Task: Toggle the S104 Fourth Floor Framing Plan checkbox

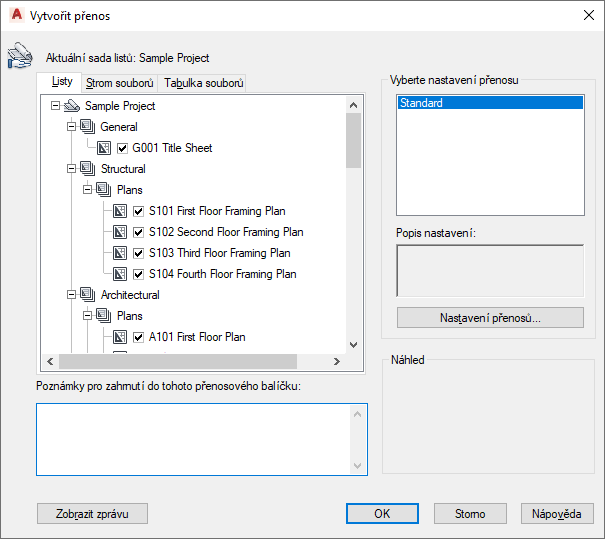Action: click(139, 274)
